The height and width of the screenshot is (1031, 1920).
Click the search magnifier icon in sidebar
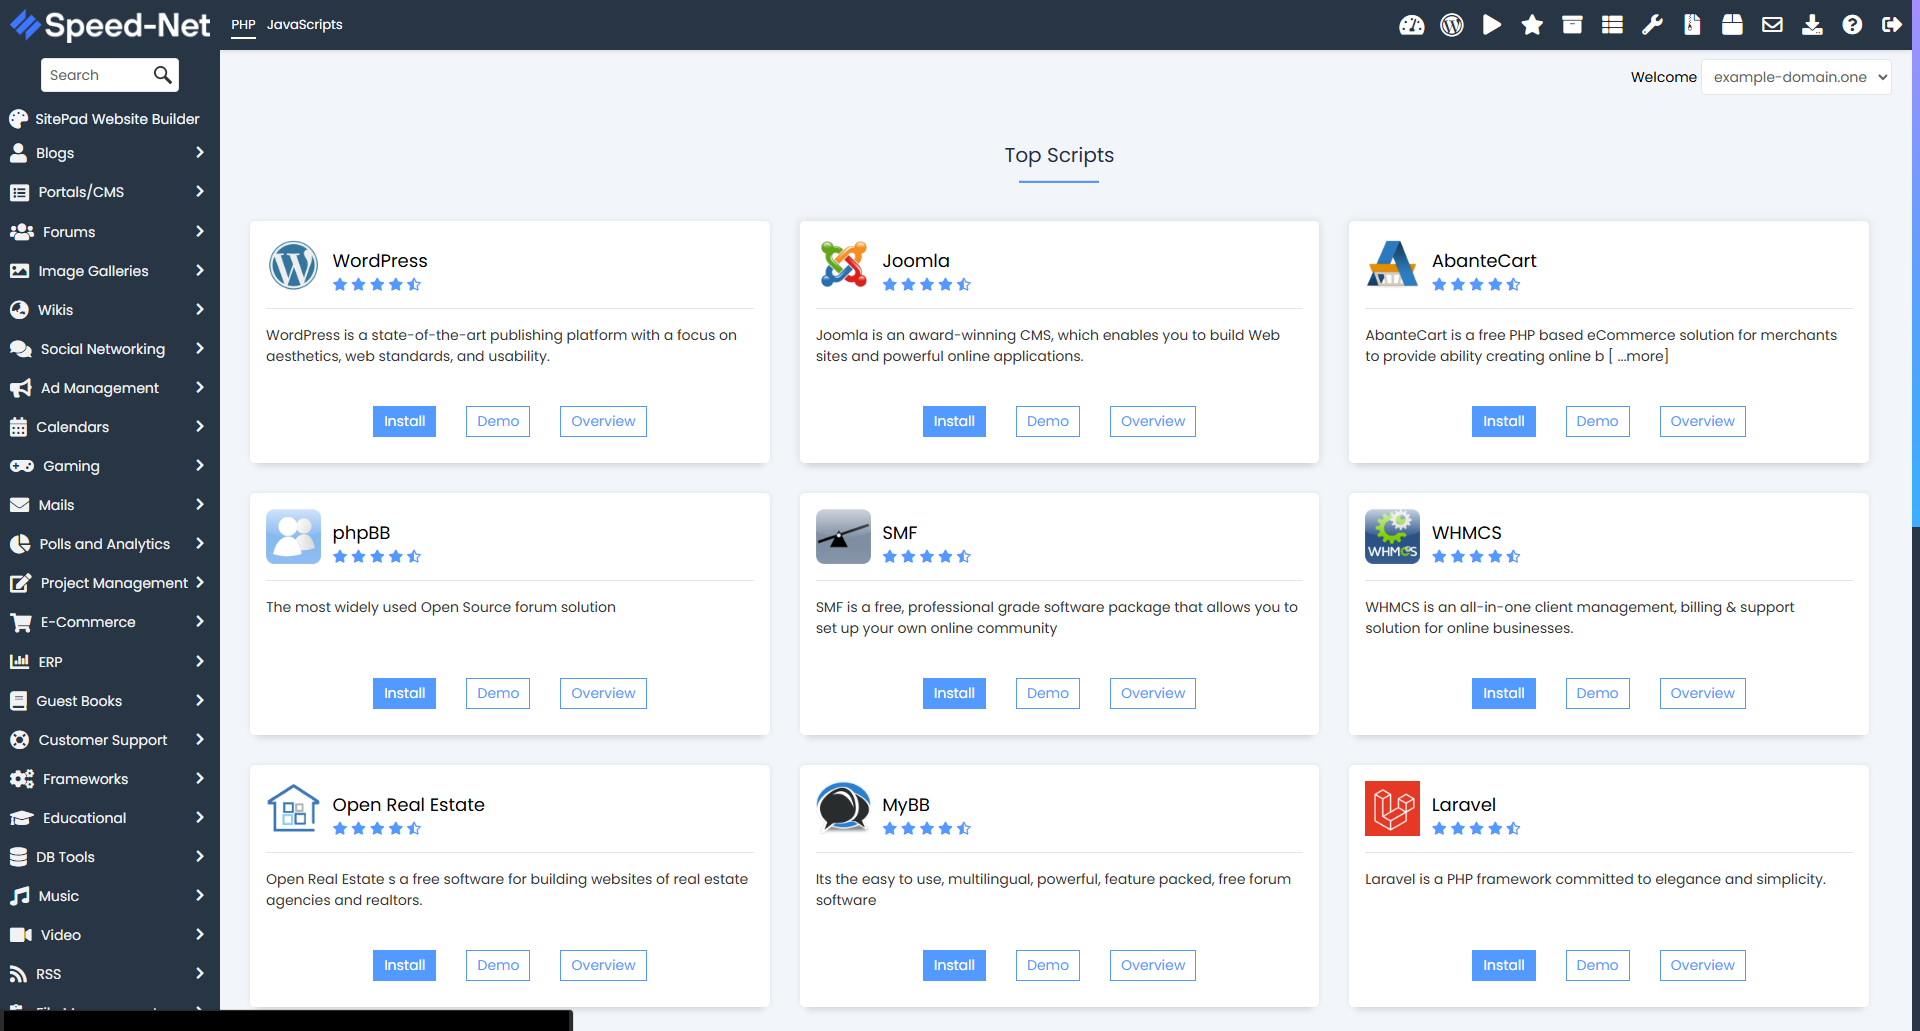pyautogui.click(x=162, y=75)
